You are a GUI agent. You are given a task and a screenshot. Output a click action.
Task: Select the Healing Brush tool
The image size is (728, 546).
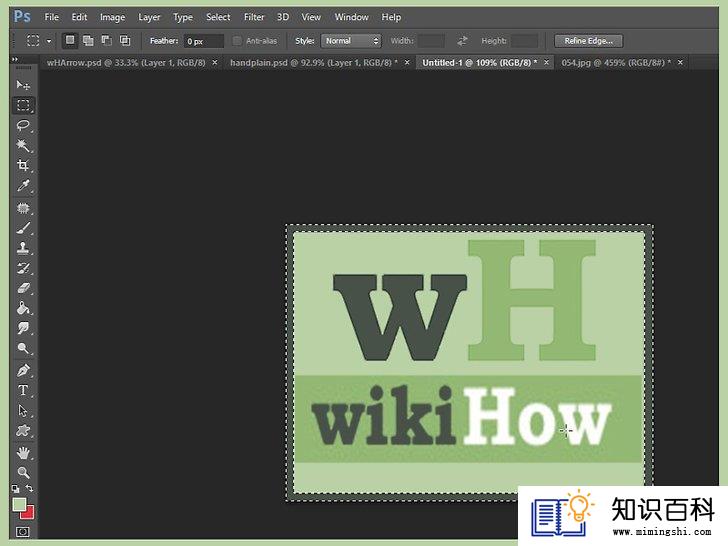pyautogui.click(x=23, y=208)
